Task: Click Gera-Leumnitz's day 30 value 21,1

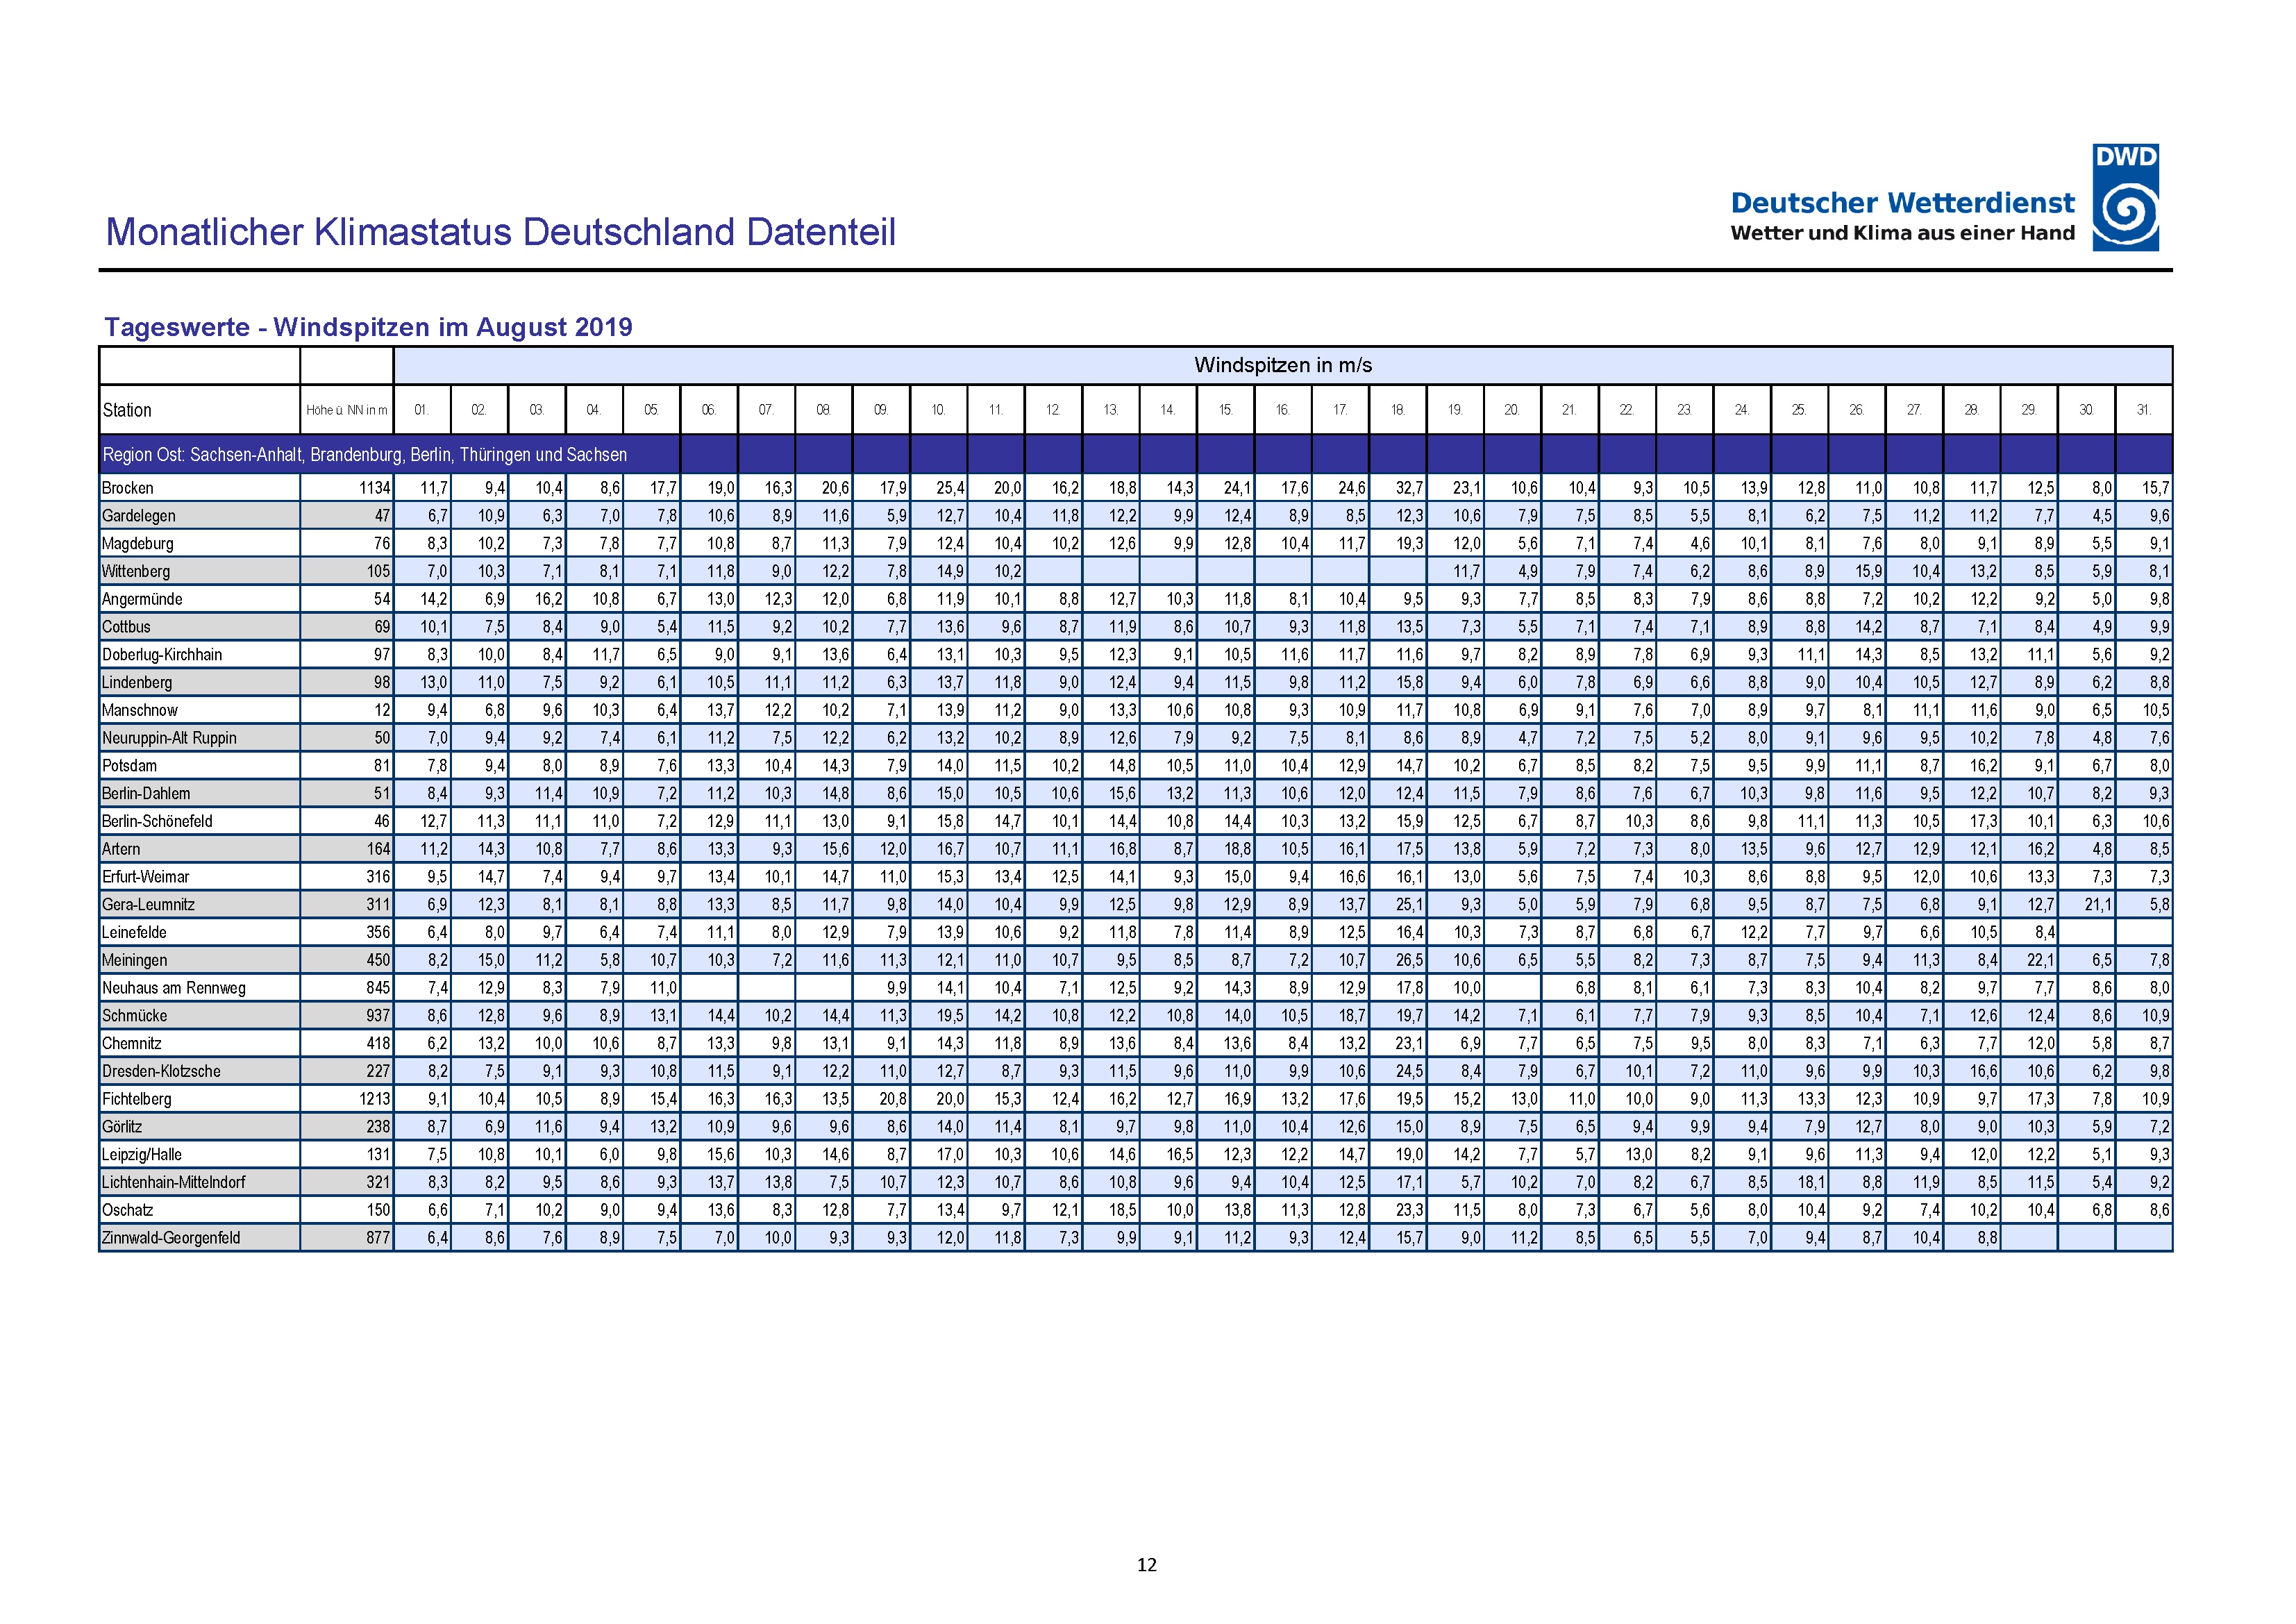Action: pyautogui.click(x=2098, y=904)
